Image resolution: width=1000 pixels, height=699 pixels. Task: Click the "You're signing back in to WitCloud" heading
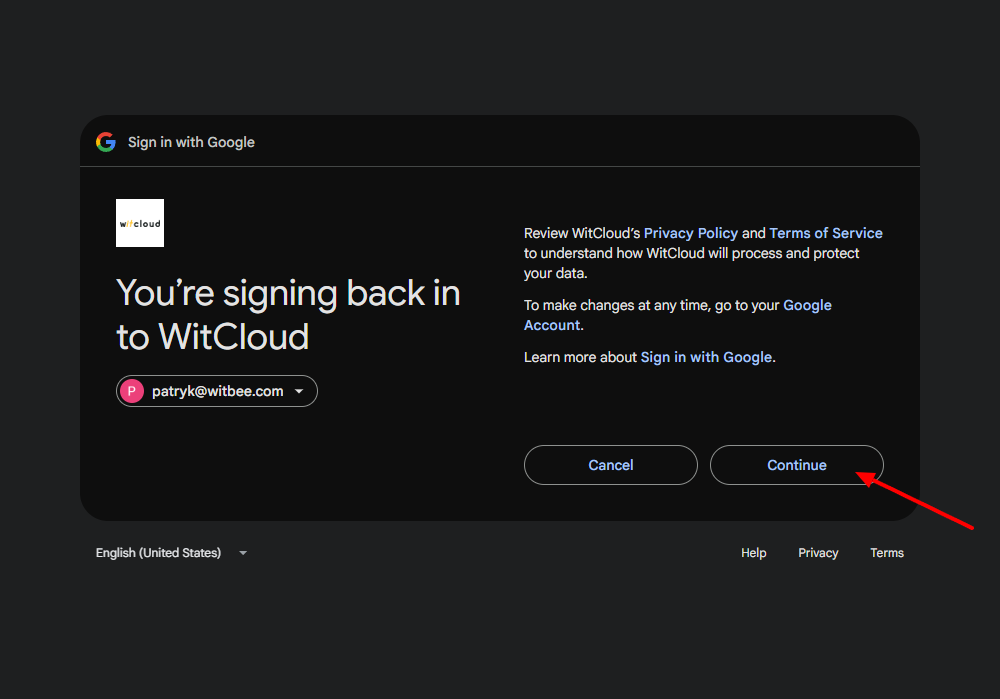pyautogui.click(x=288, y=314)
